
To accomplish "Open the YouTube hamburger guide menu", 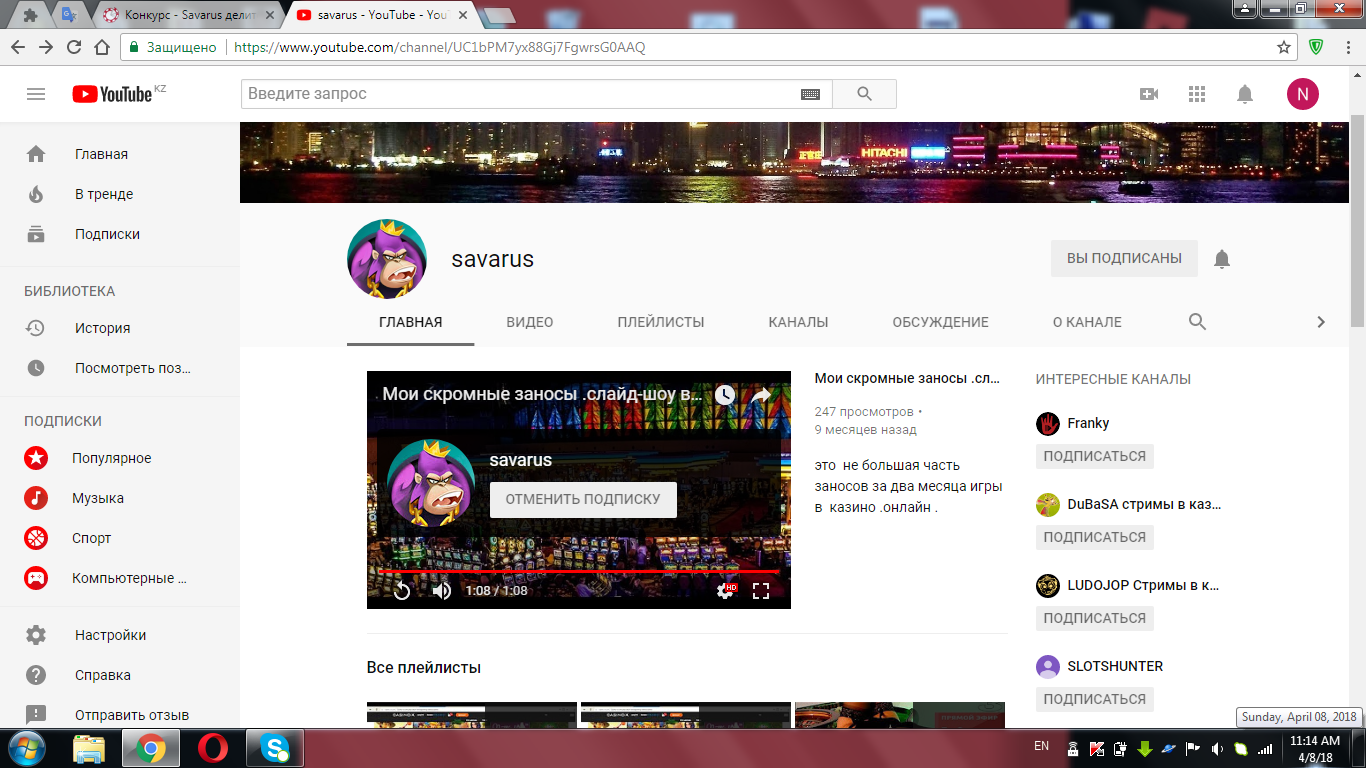I will click(x=36, y=94).
